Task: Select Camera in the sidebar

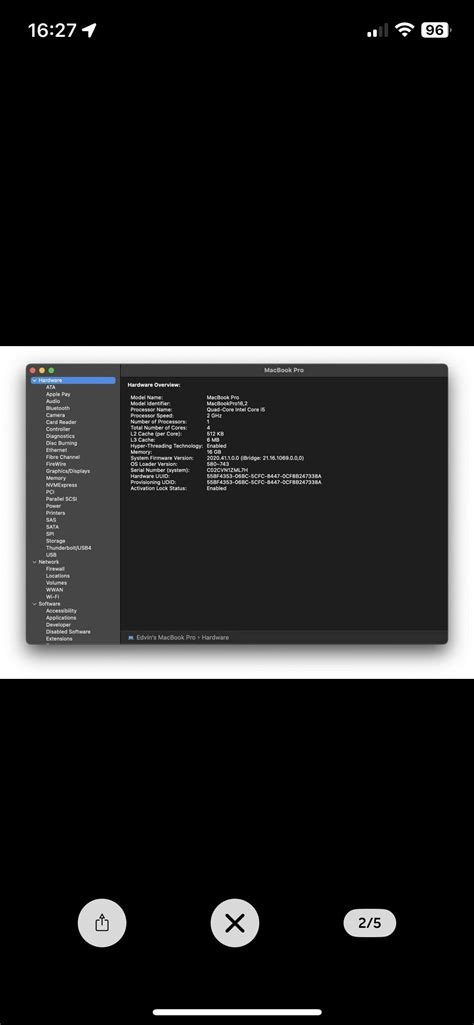Action: click(55, 415)
